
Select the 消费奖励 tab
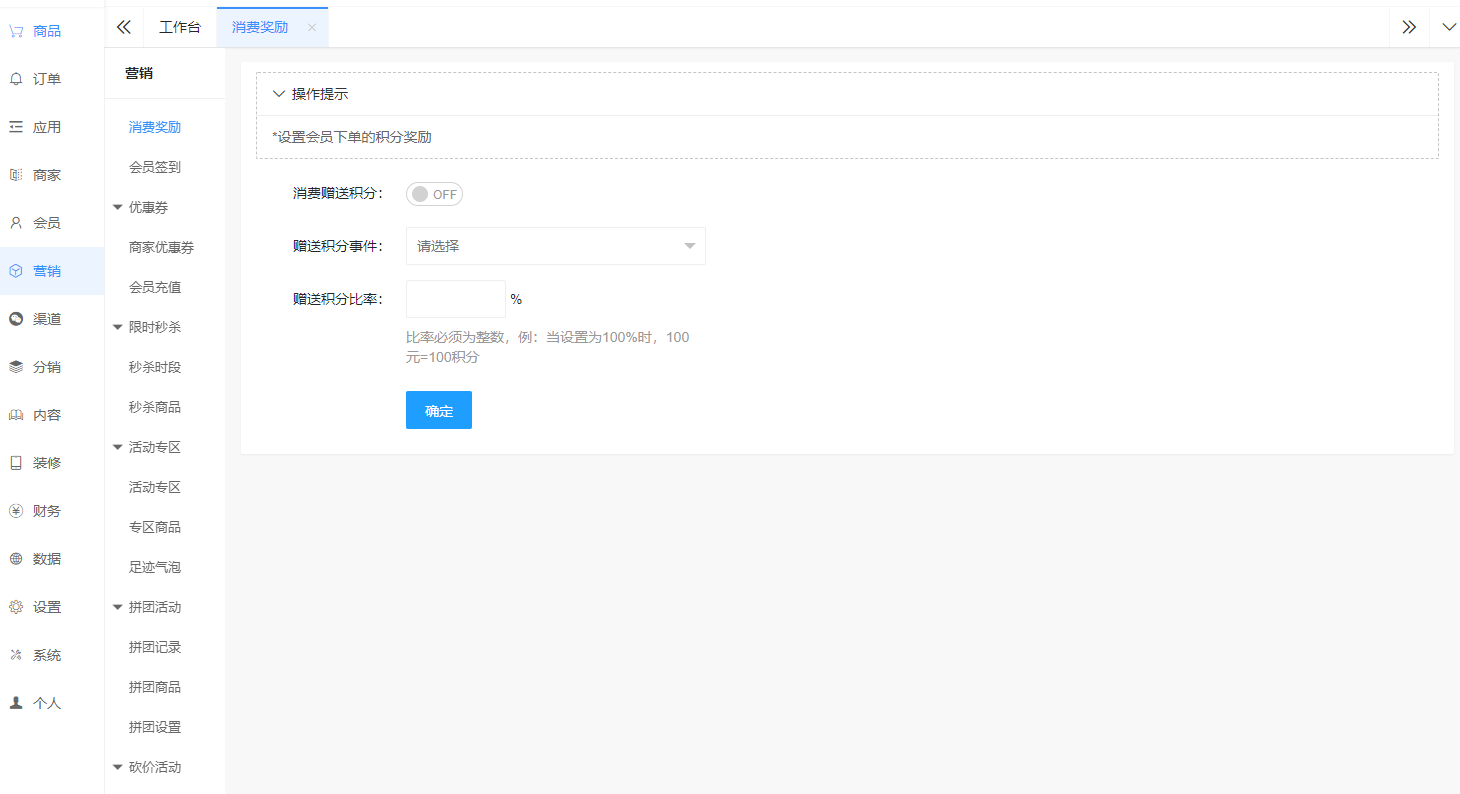260,27
